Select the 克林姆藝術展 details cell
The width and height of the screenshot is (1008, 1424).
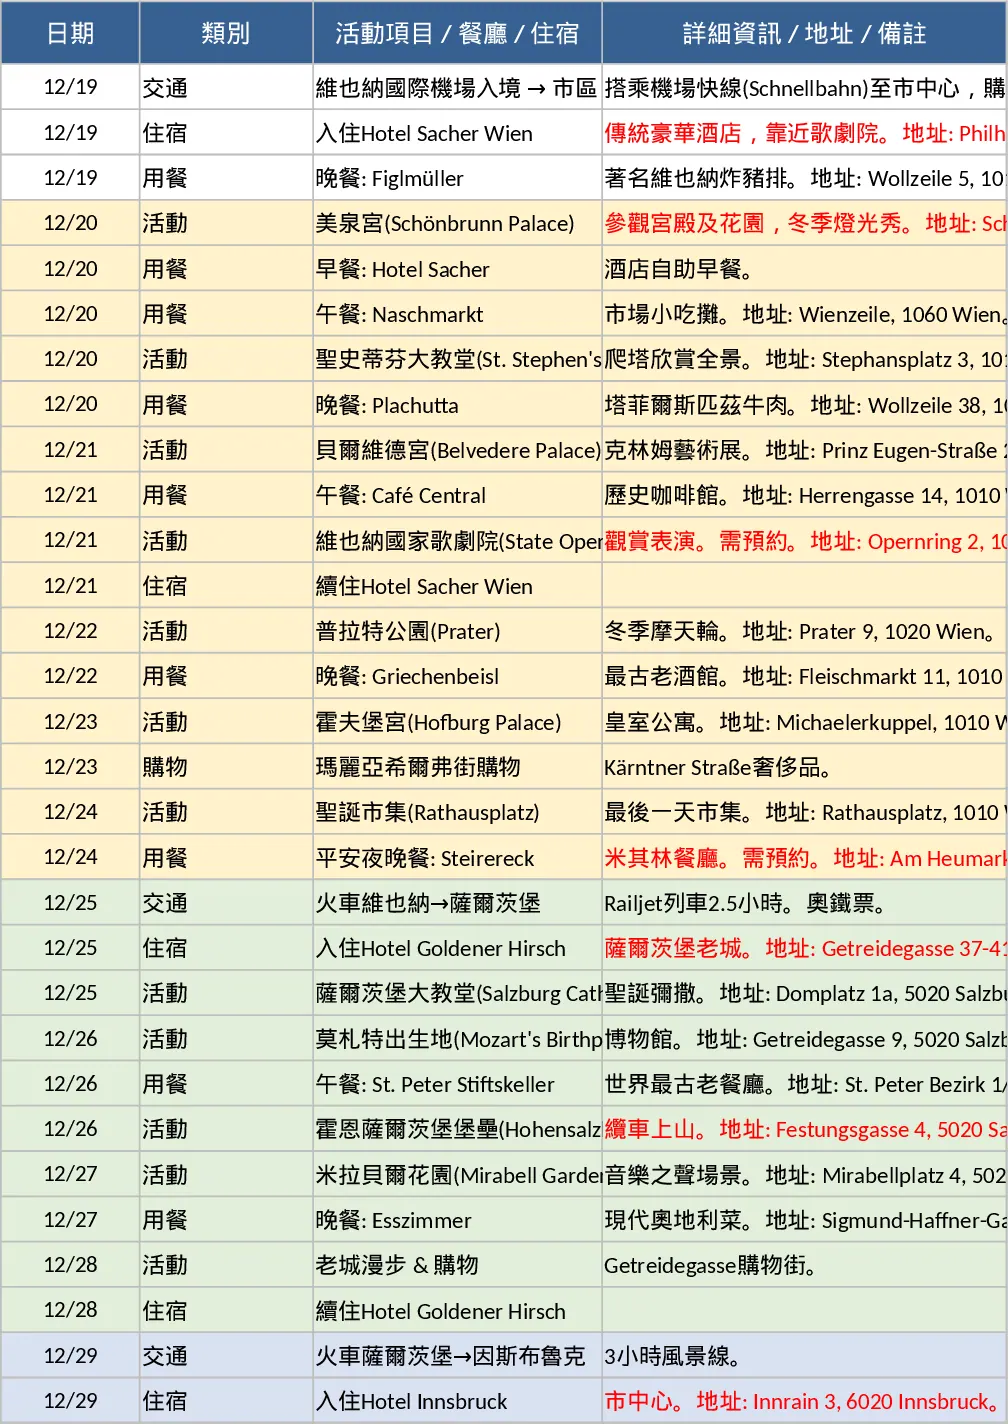805,450
